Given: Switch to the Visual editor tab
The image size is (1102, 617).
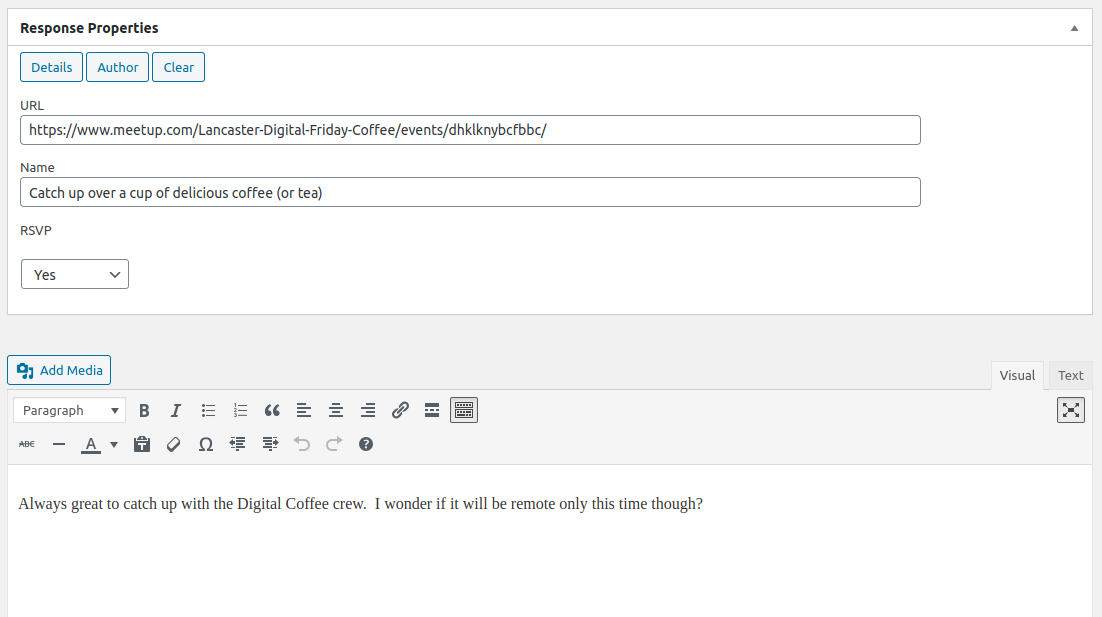Looking at the screenshot, I should click(x=1017, y=375).
